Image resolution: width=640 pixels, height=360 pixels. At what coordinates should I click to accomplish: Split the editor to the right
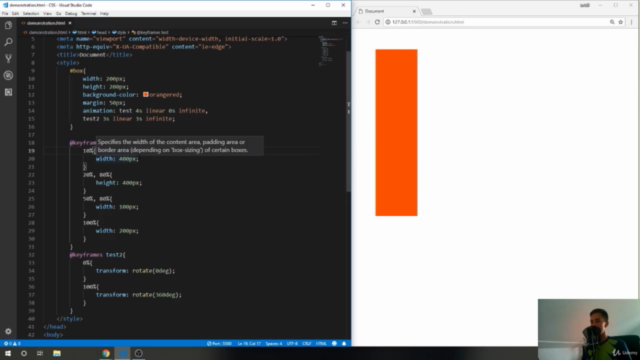(x=334, y=23)
